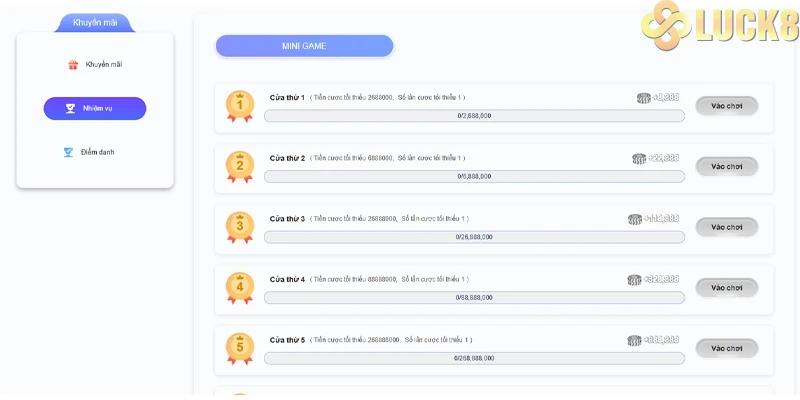Select the highlighted Nhiệm vụ menu button
The width and height of the screenshot is (800, 400).
95,108
